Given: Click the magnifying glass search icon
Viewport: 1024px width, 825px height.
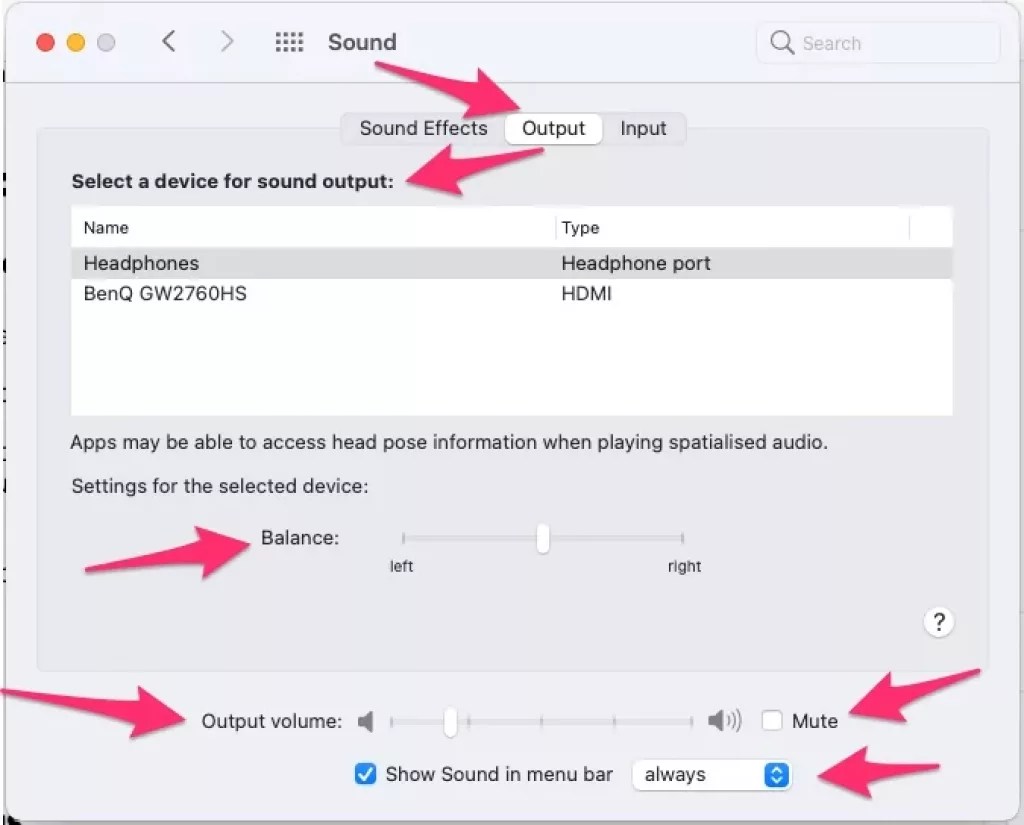Looking at the screenshot, I should [781, 43].
